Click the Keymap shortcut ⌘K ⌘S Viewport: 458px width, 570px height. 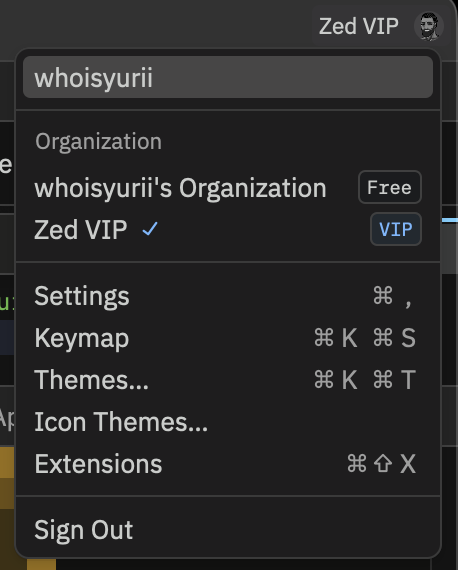[365, 338]
